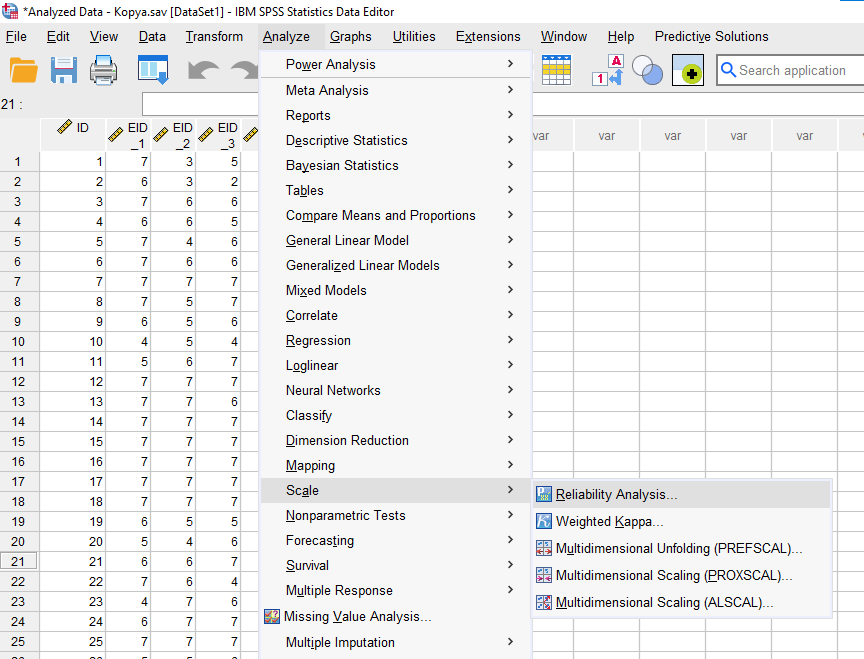Image resolution: width=864 pixels, height=659 pixels.
Task: Select Weighted Kappa option
Action: pyautogui.click(x=609, y=522)
